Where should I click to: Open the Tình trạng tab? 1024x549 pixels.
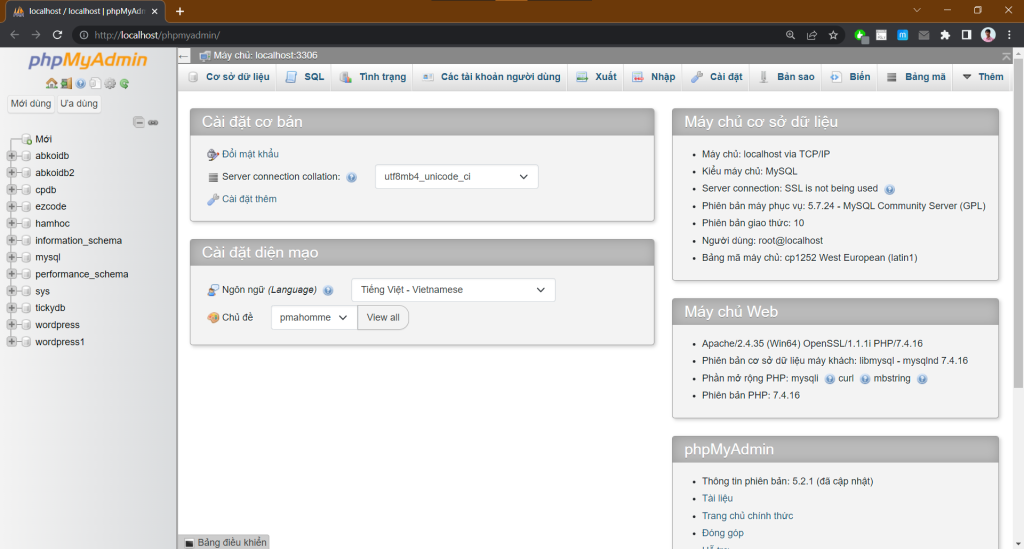(373, 77)
